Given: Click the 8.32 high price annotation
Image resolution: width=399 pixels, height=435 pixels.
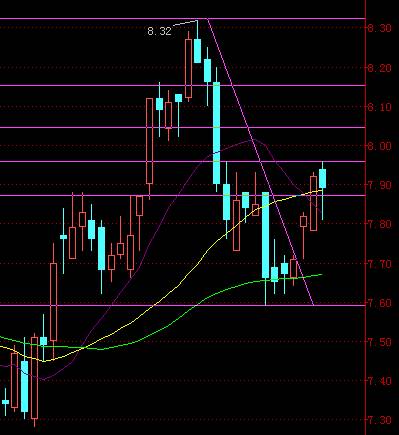Looking at the screenshot, I should click(159, 31).
